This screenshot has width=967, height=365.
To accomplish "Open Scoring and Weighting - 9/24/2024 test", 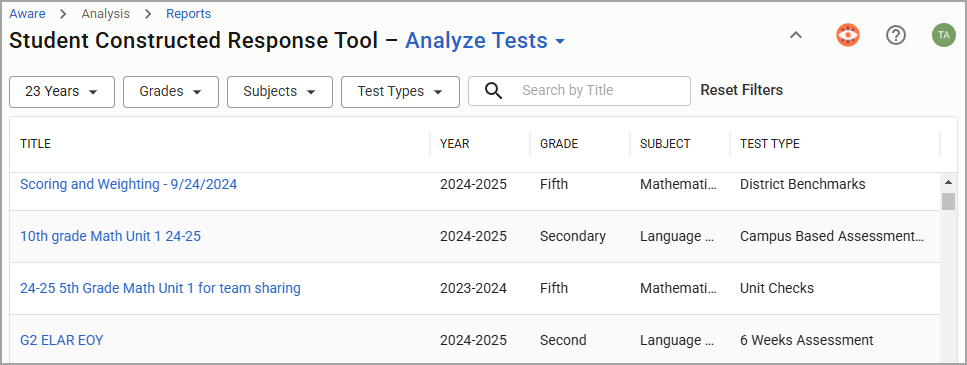I will click(128, 184).
